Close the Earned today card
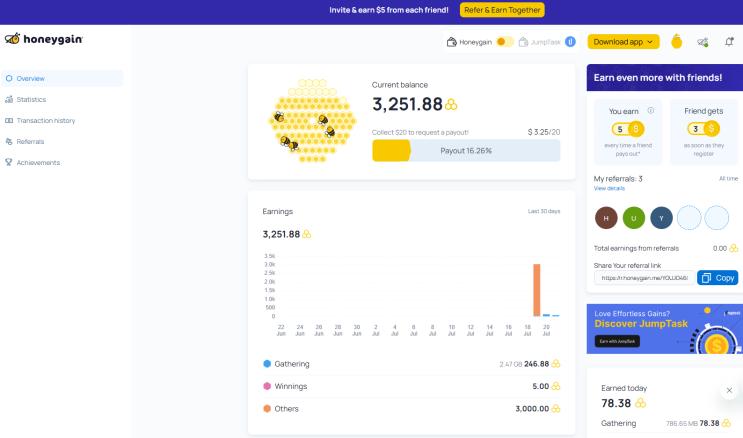The height and width of the screenshot is (438, 743). point(729,391)
